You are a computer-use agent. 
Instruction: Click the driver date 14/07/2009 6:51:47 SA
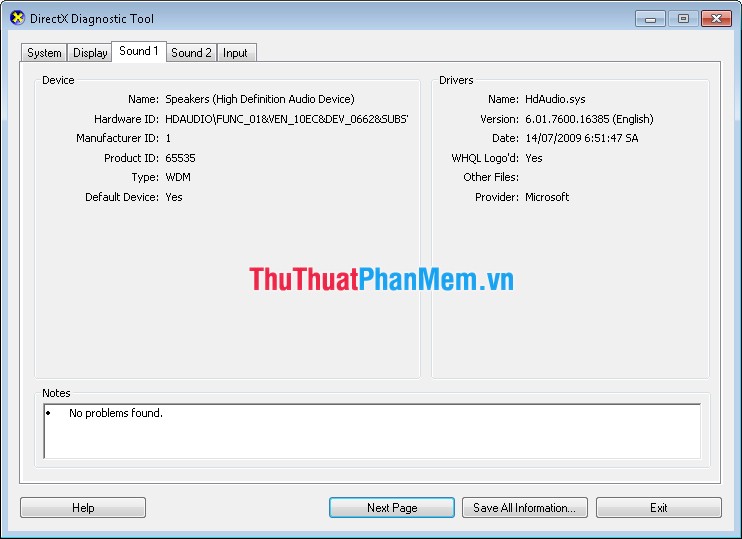point(582,138)
